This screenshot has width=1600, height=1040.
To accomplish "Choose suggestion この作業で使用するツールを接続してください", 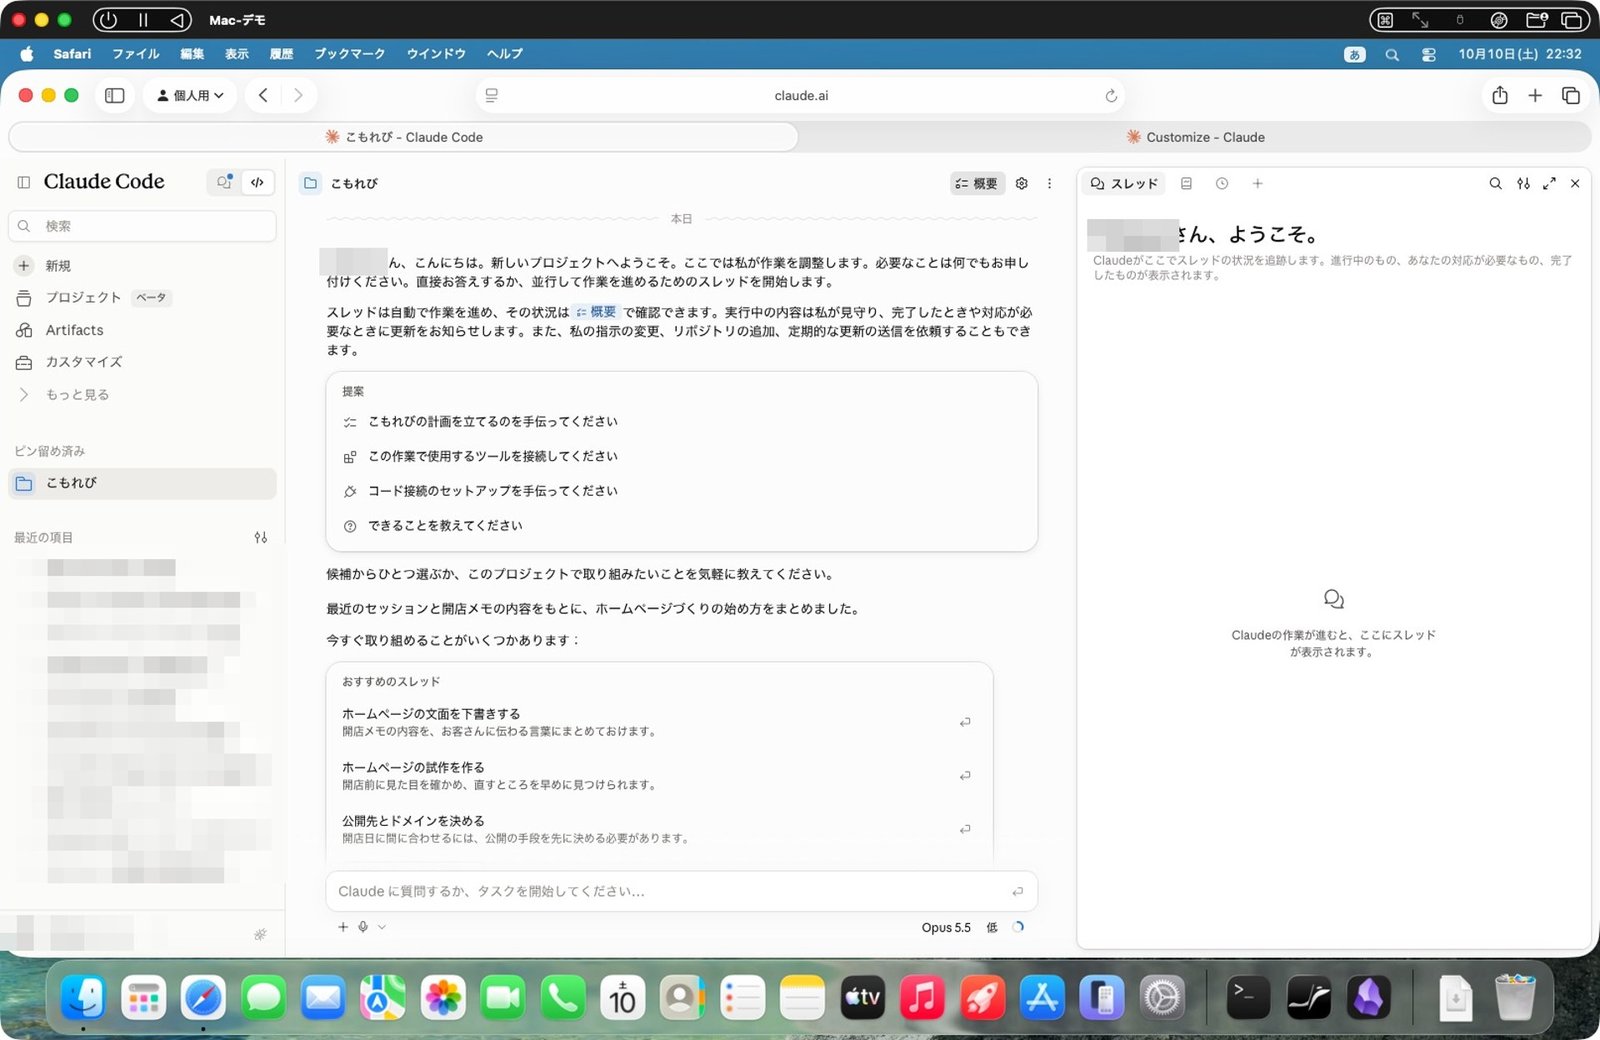I will [682, 456].
